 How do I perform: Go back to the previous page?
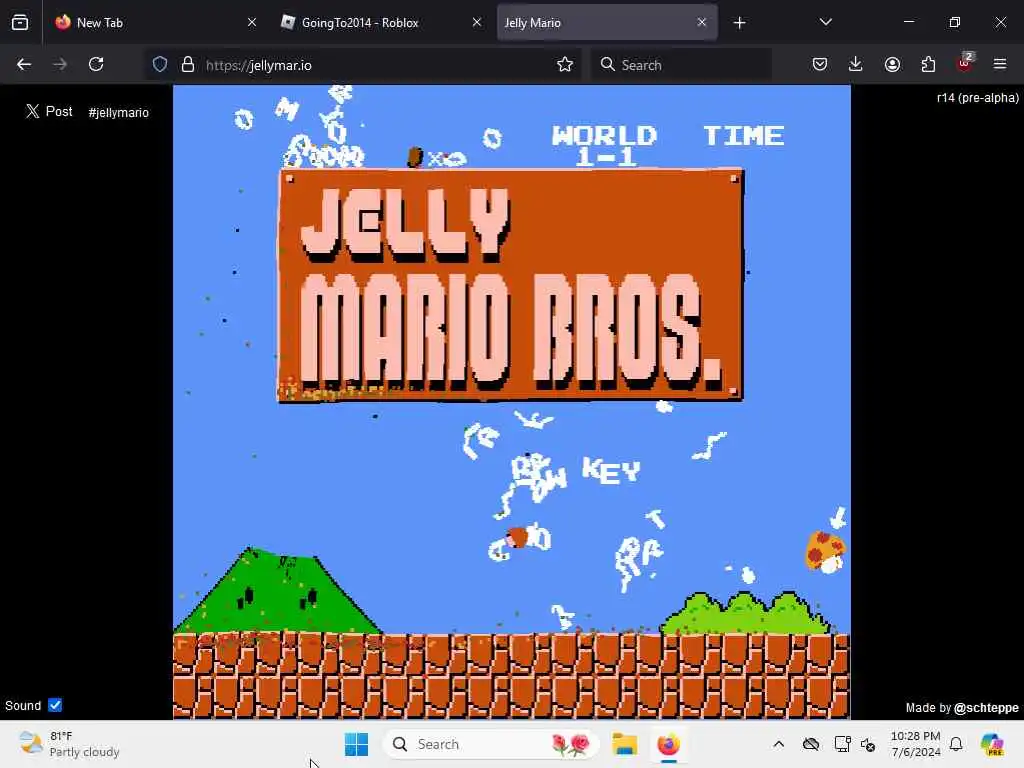click(24, 64)
